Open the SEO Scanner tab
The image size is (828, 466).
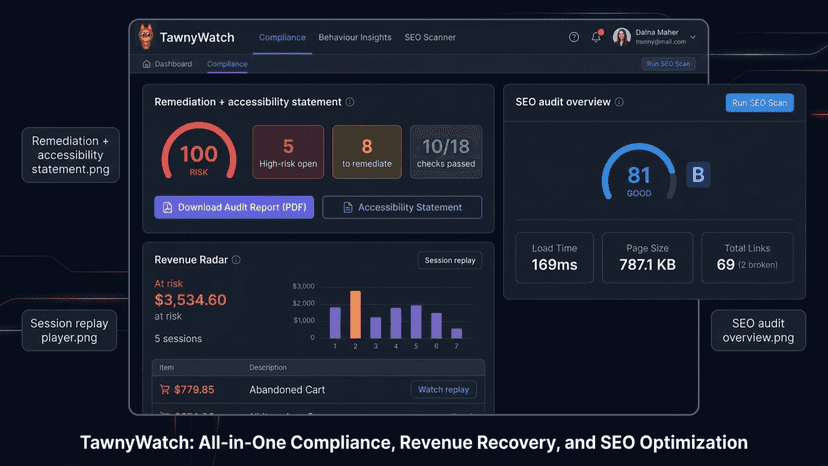click(430, 38)
